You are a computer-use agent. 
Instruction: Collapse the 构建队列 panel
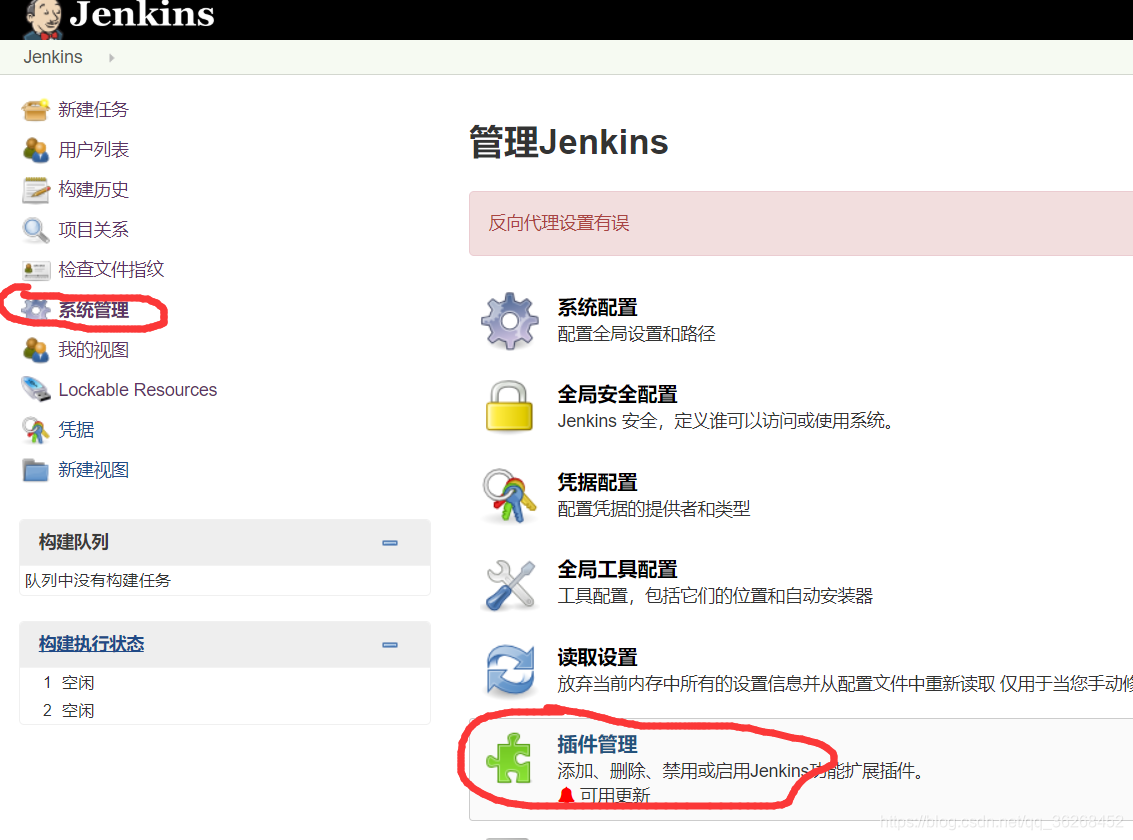click(x=390, y=542)
